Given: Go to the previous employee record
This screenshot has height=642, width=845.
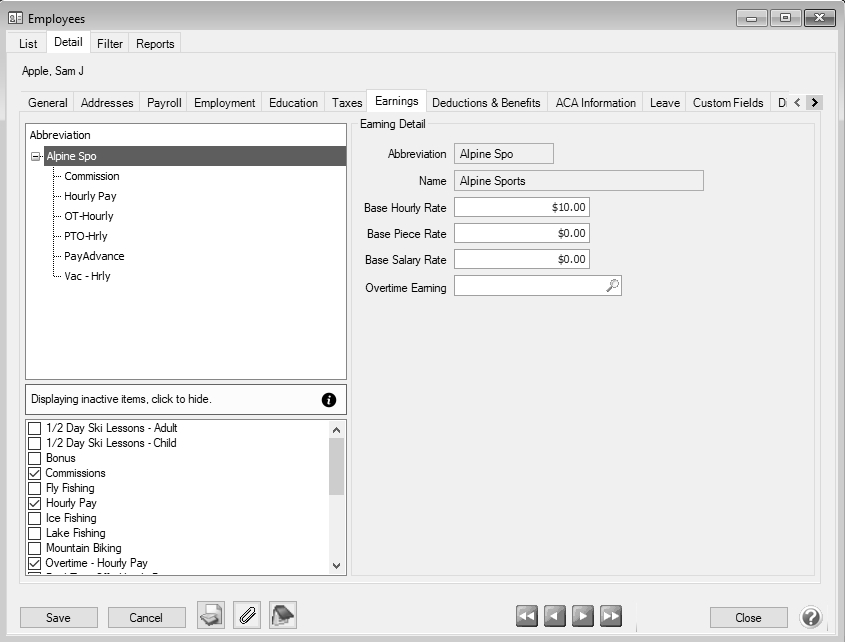Looking at the screenshot, I should [555, 617].
